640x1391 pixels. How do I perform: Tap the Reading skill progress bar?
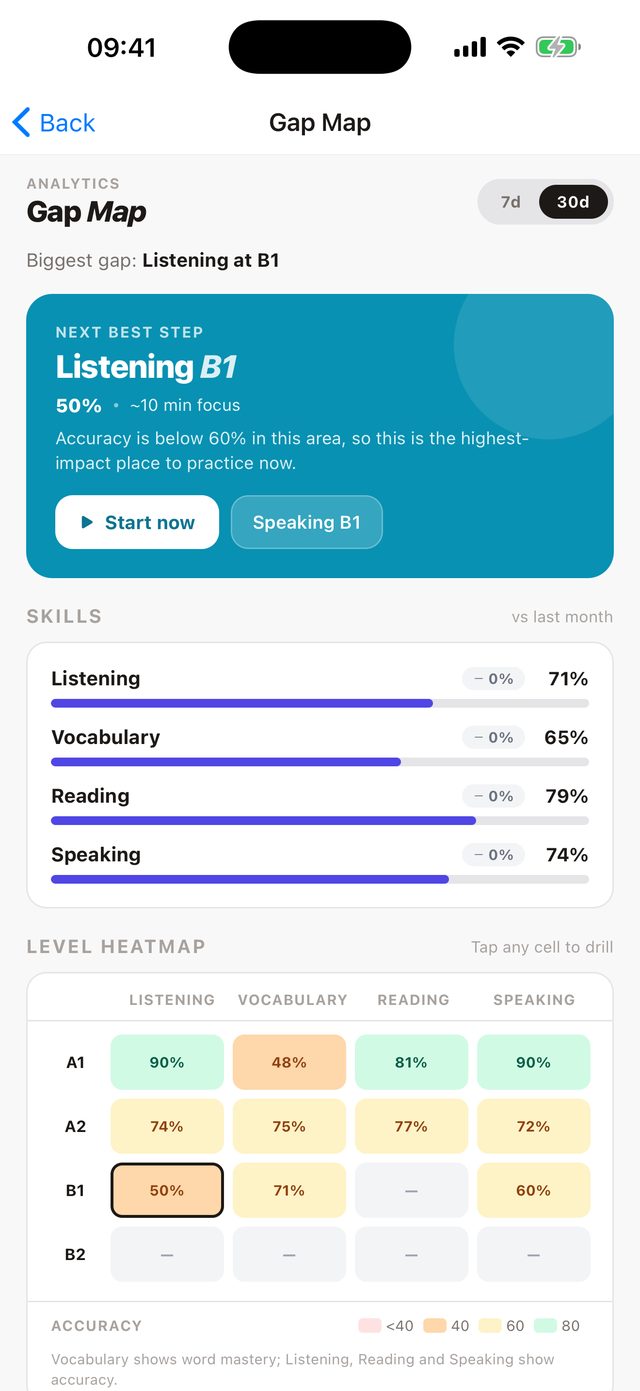(320, 821)
